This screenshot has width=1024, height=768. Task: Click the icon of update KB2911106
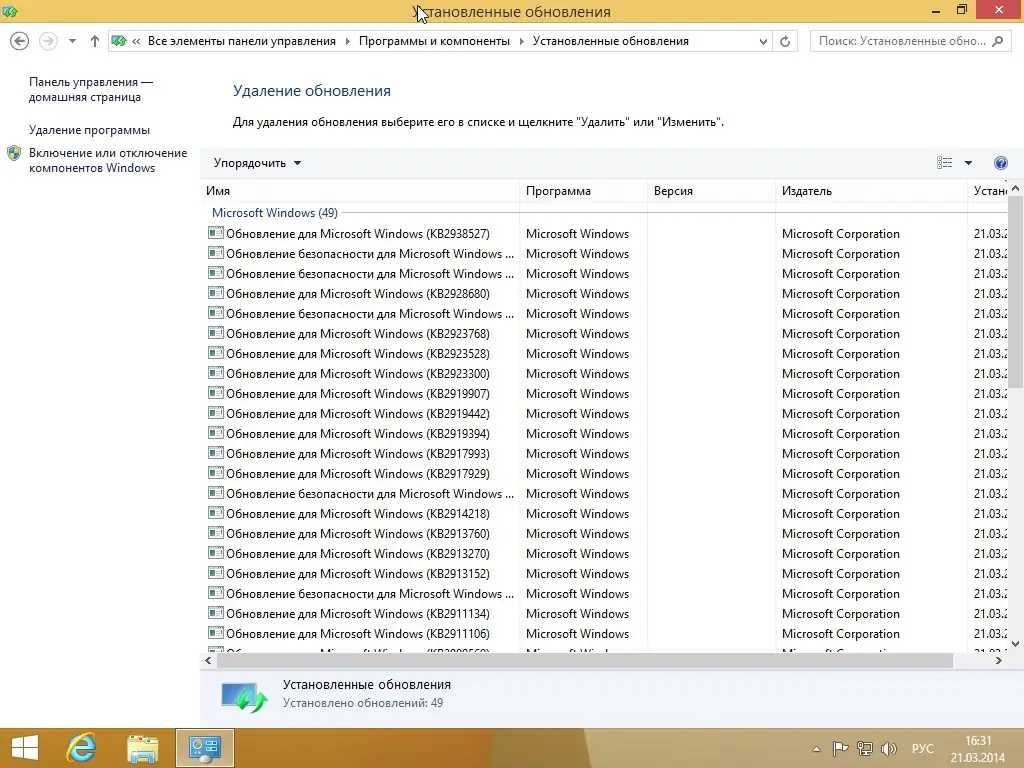(216, 632)
